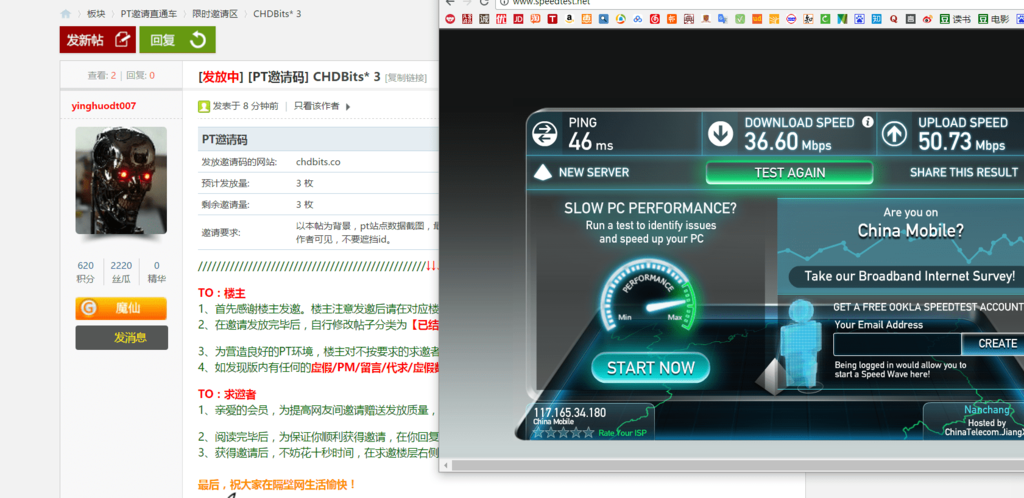Click 2220 丝瓜 stat
1024x498 pixels.
pos(121,272)
